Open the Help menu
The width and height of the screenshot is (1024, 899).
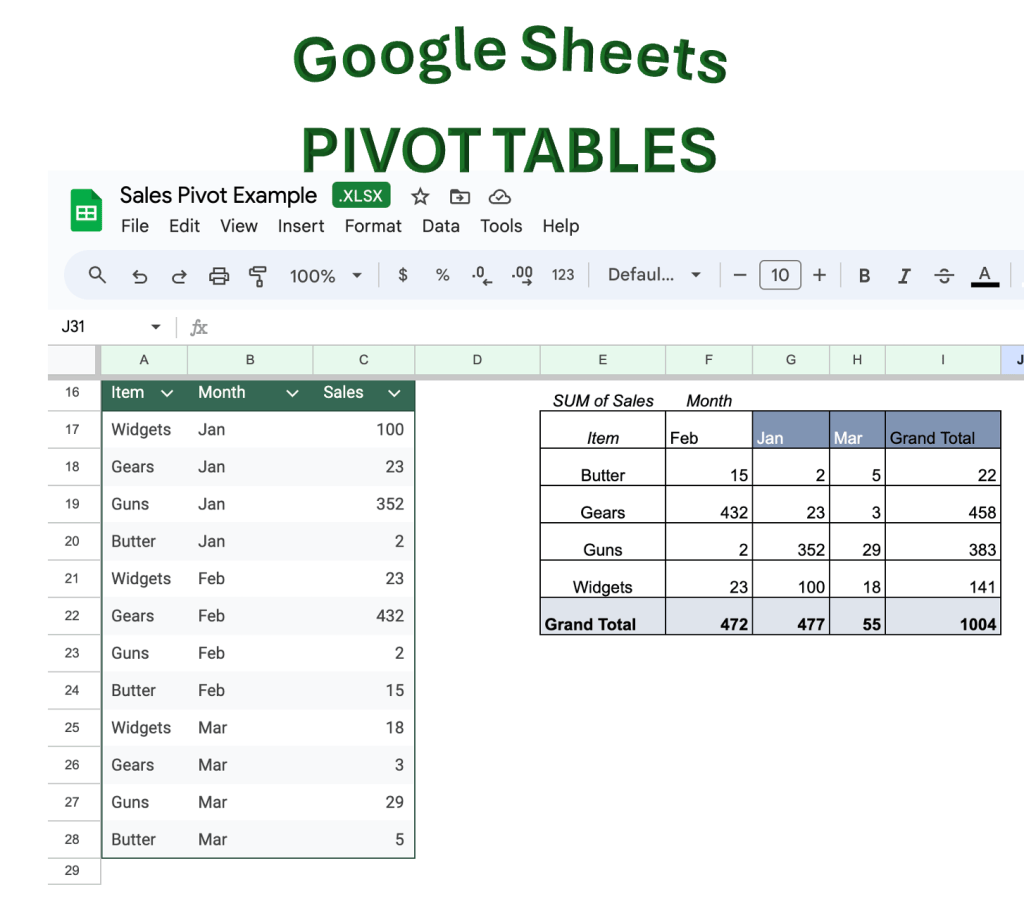coord(560,226)
